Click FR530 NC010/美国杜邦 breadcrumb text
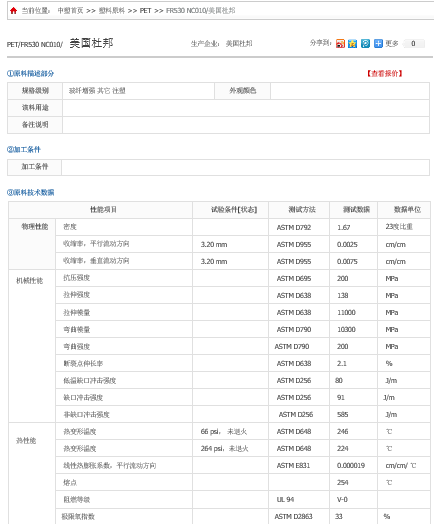The height and width of the screenshot is (524, 434). 200,11
